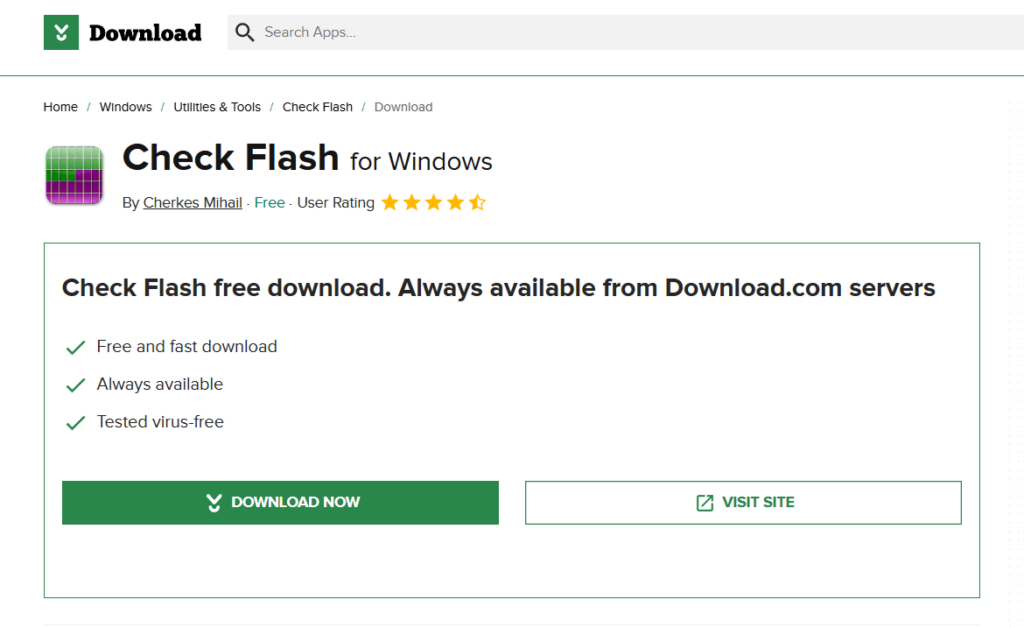Click the checkmark beside Free and fast download
Image resolution: width=1024 pixels, height=628 pixels.
pyautogui.click(x=75, y=347)
